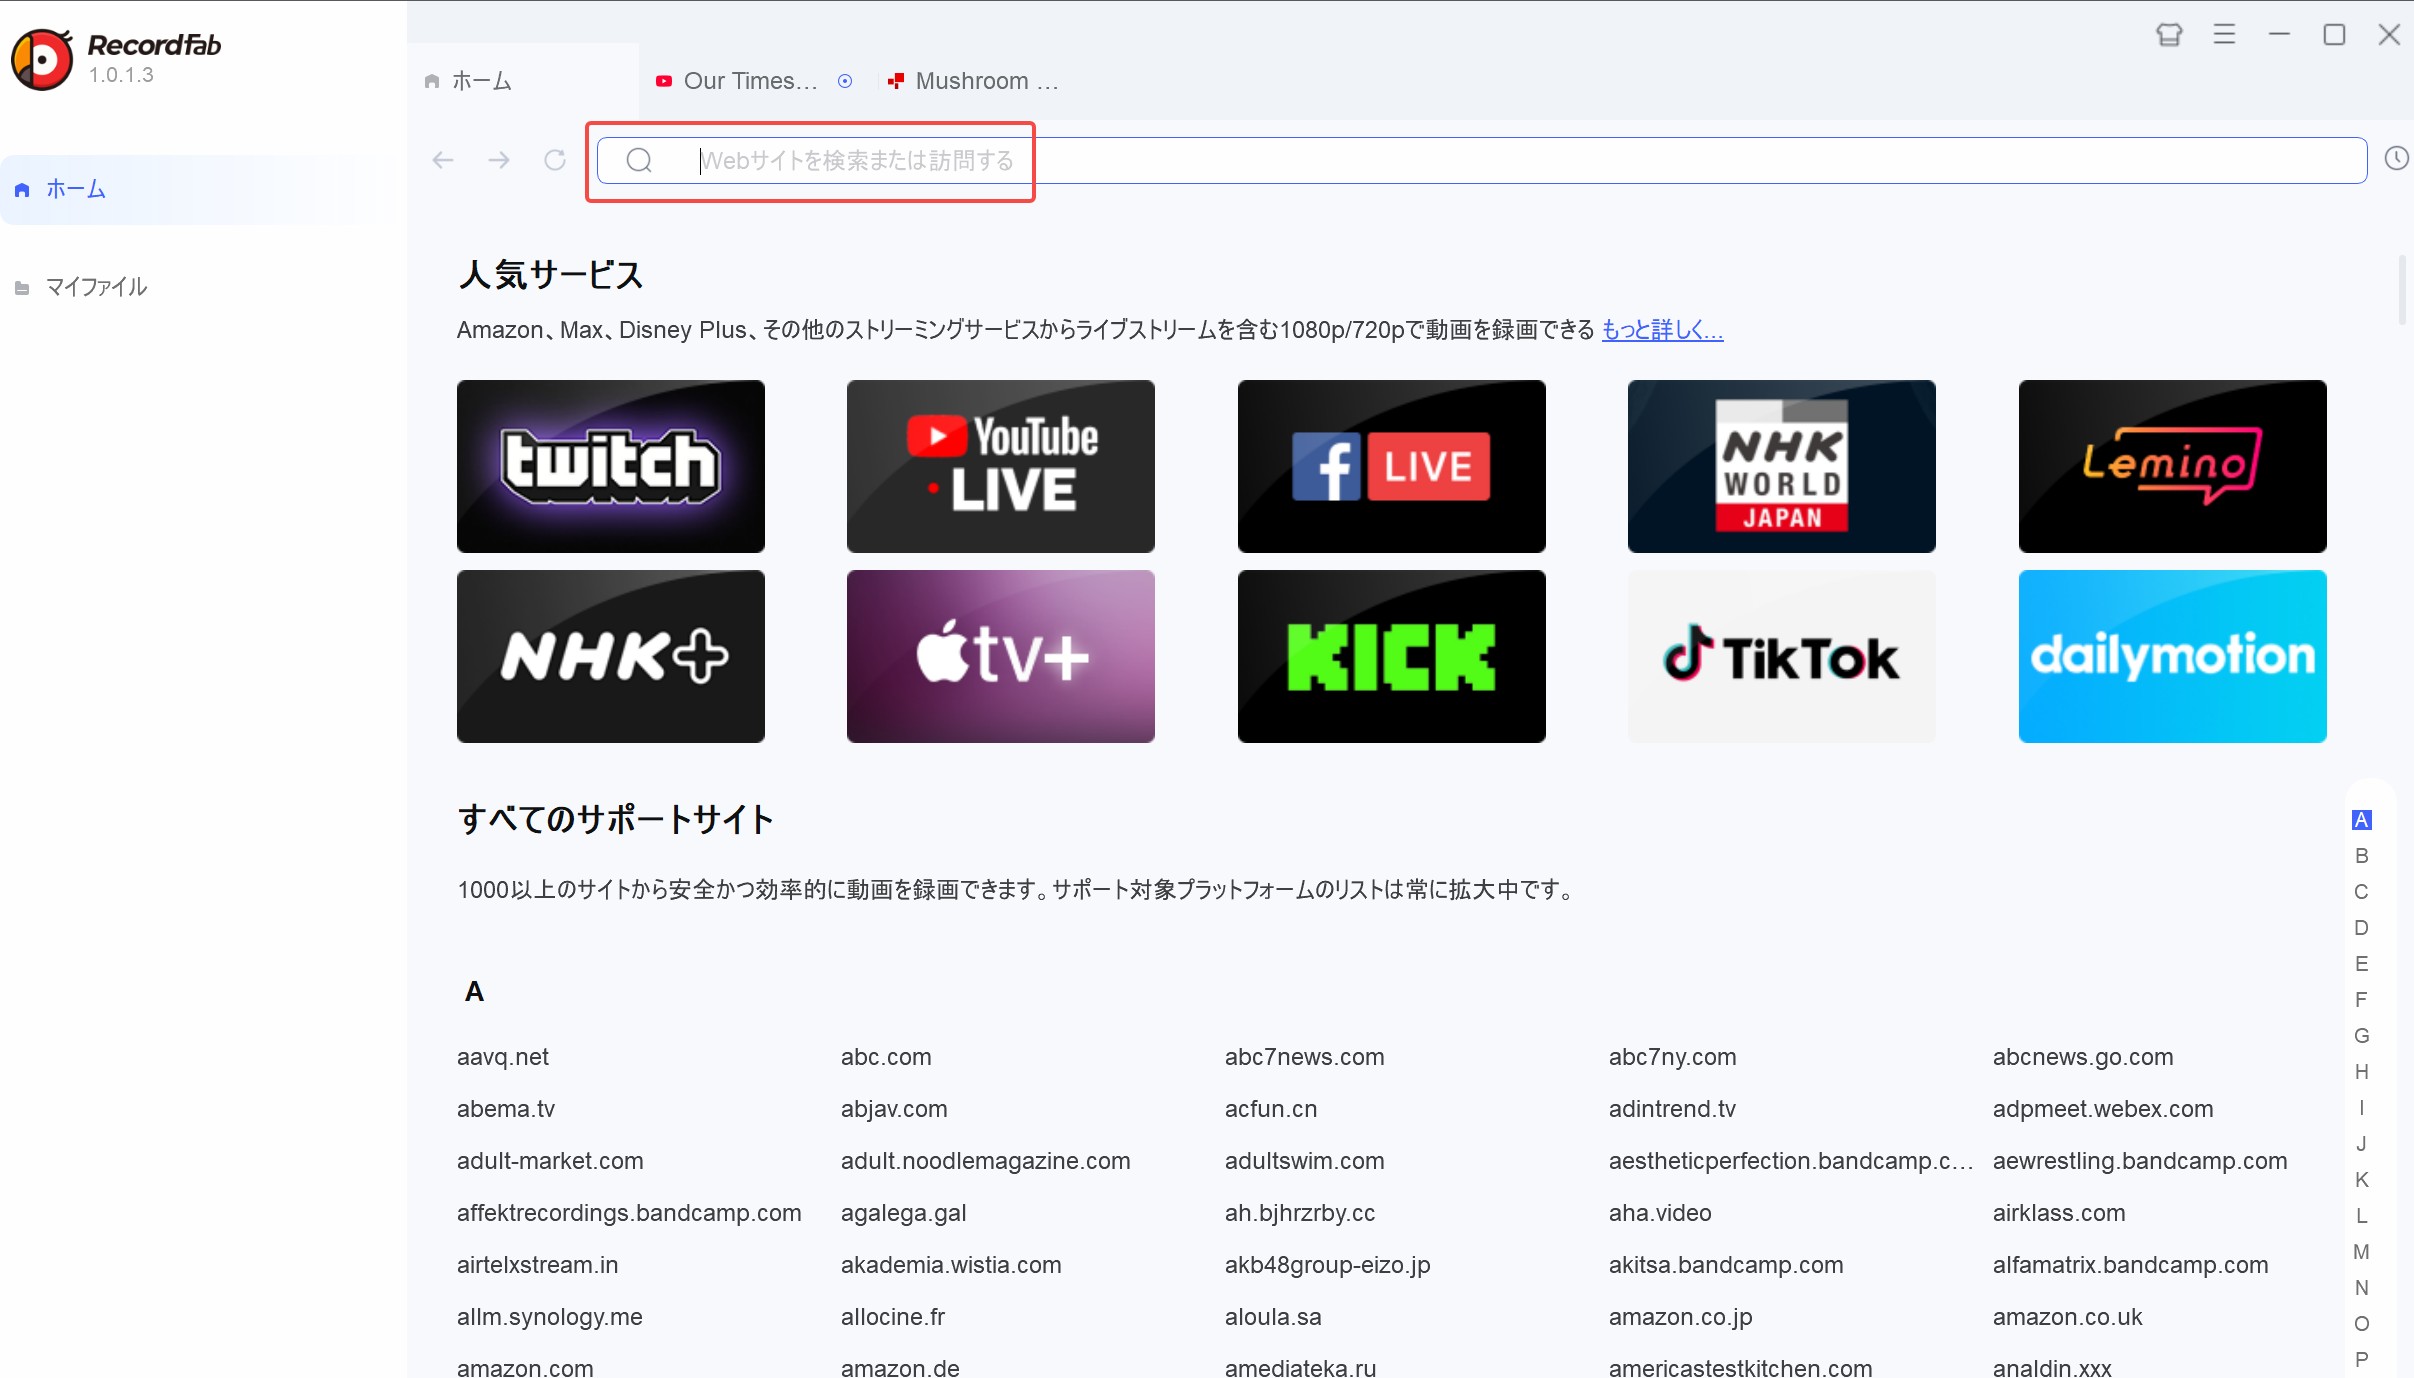Open the Twitch service tile
Viewport: 2414px width, 1378px height.
click(x=611, y=466)
